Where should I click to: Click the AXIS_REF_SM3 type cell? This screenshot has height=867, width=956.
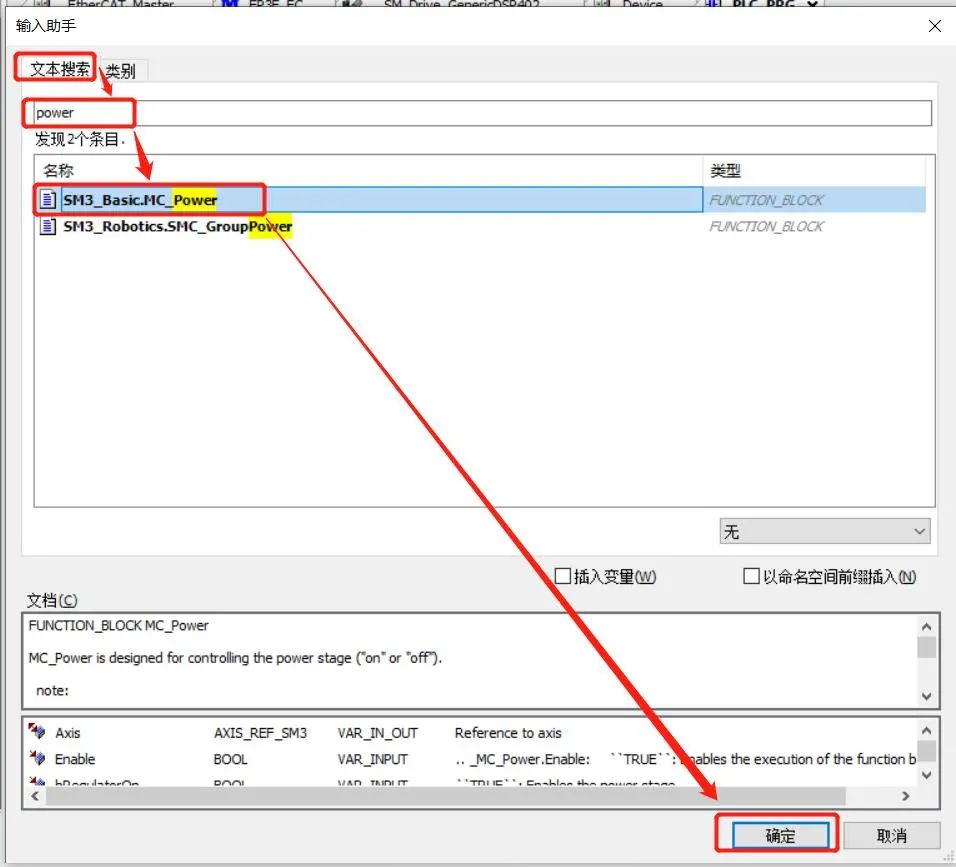pyautogui.click(x=260, y=733)
